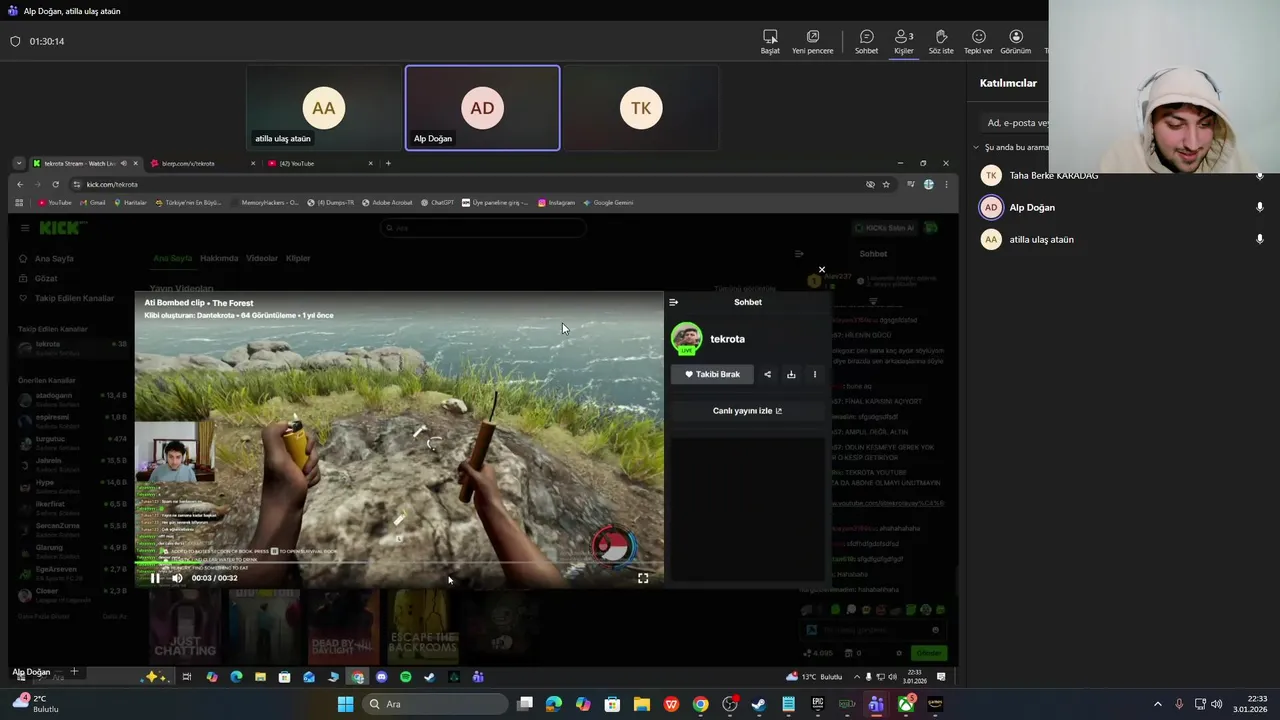Open the Videolar channel tab
Image resolution: width=1280 pixels, height=720 pixels.
point(262,258)
